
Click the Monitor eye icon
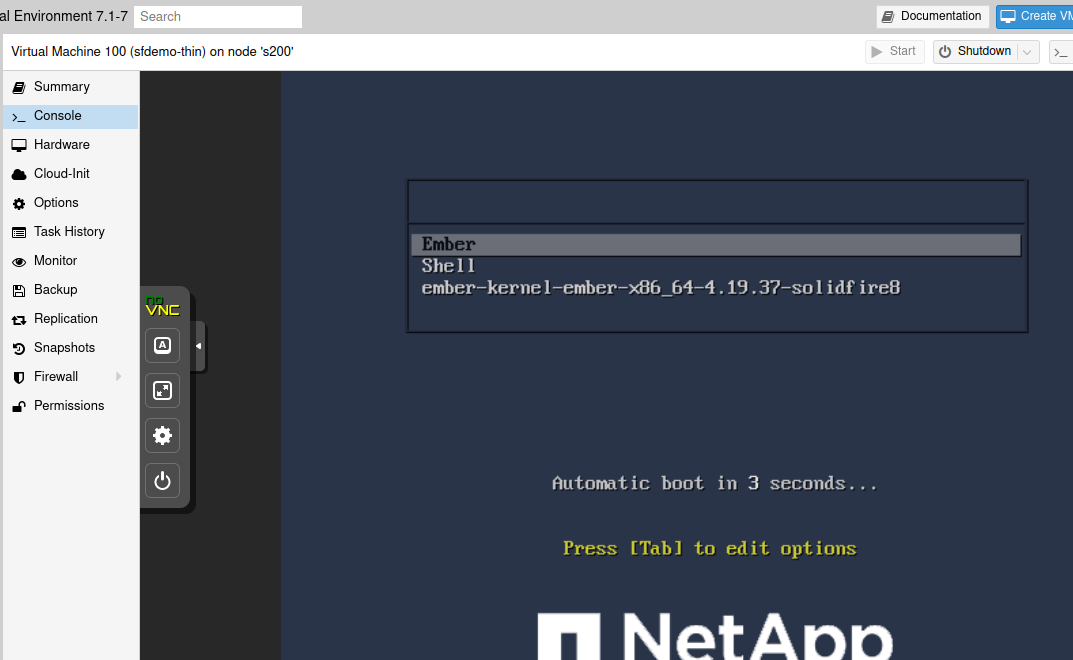(19, 262)
